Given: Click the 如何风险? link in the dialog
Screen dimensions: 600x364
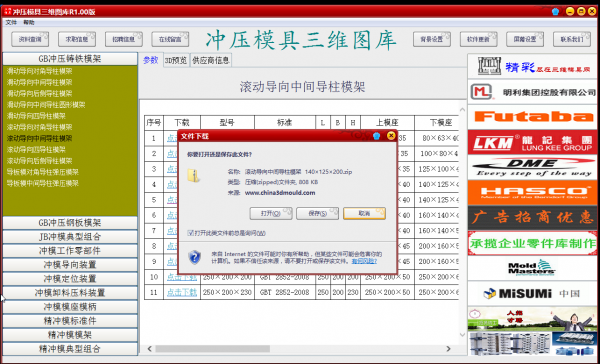Looking at the screenshot, I should point(364,261).
